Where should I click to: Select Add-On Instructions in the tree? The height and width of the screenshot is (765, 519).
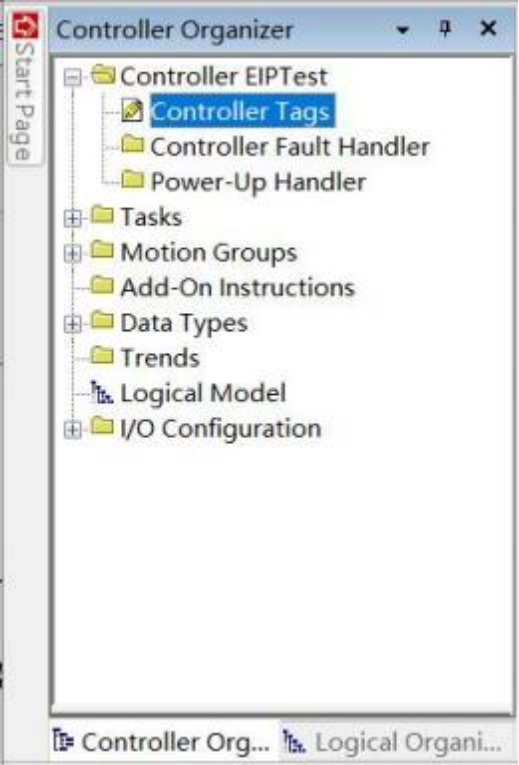[x=237, y=287]
